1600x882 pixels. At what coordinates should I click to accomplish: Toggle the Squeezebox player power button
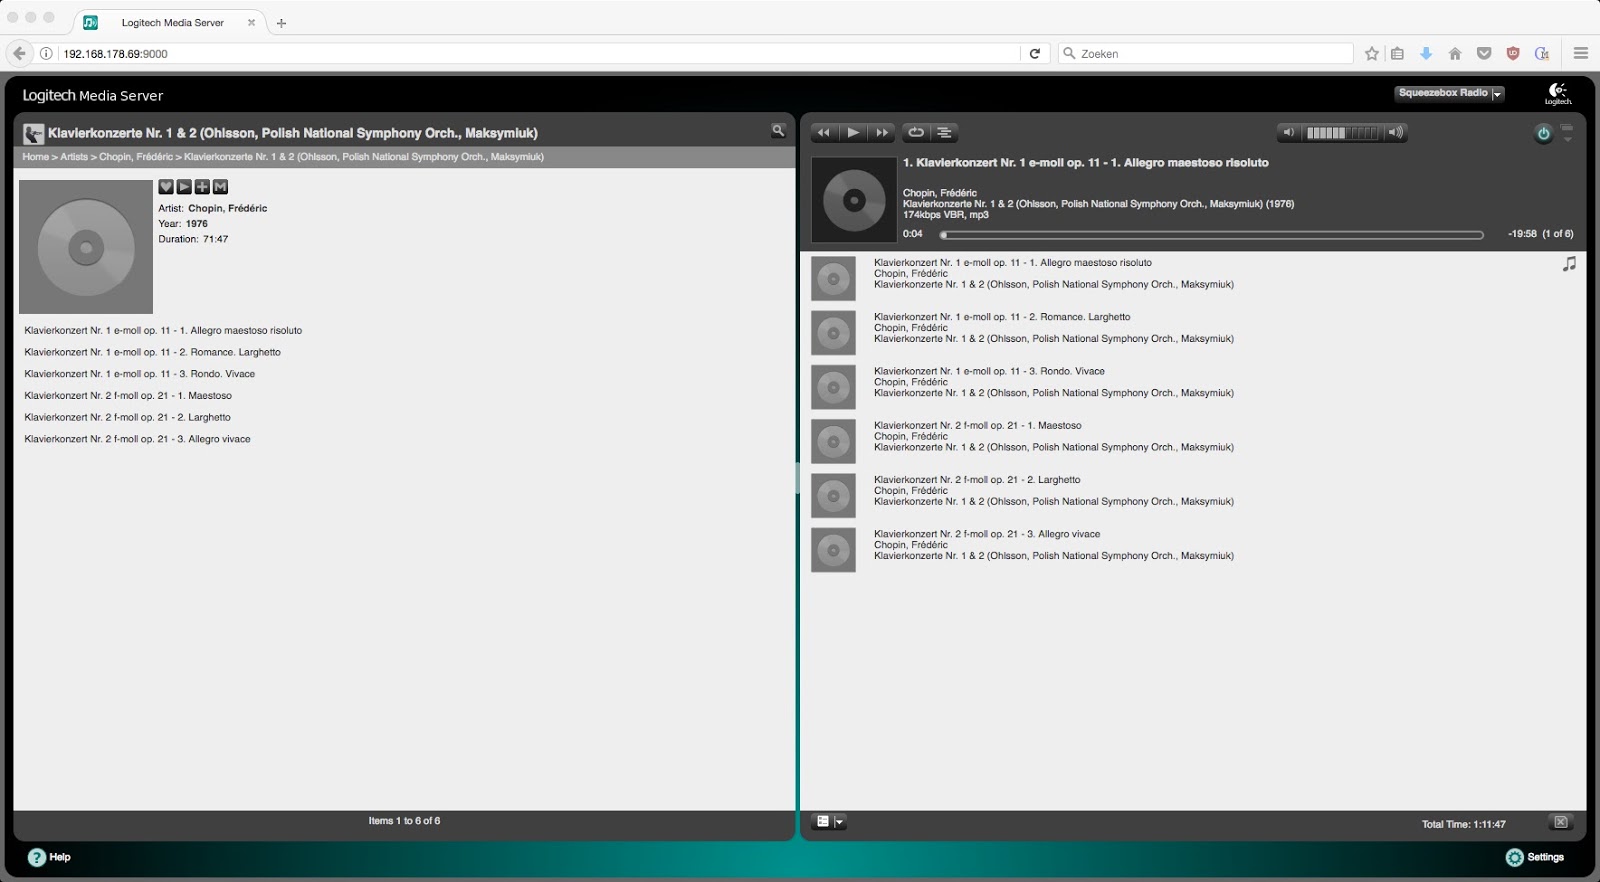tap(1543, 133)
